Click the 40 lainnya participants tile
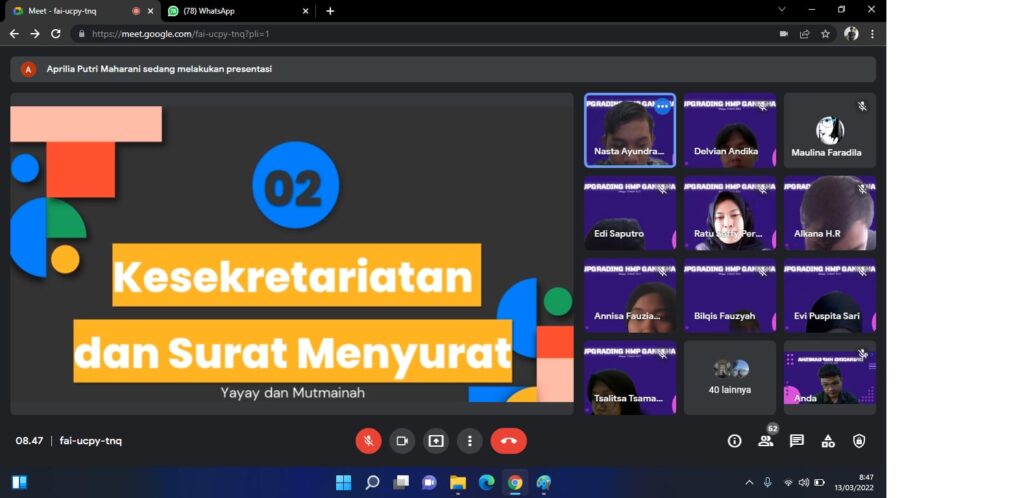Image resolution: width=1024 pixels, height=498 pixels. coord(729,377)
